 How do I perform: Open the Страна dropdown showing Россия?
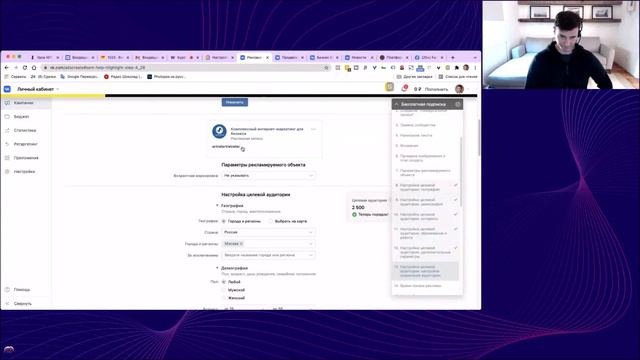tap(268, 232)
